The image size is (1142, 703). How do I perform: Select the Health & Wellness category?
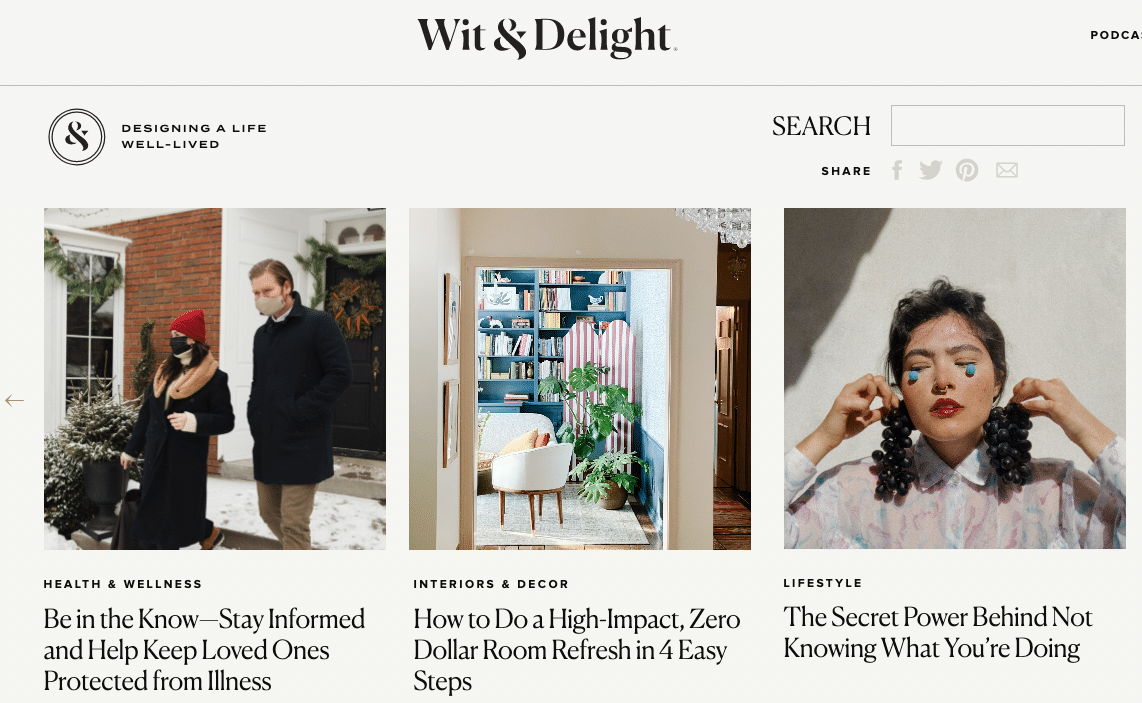point(122,584)
